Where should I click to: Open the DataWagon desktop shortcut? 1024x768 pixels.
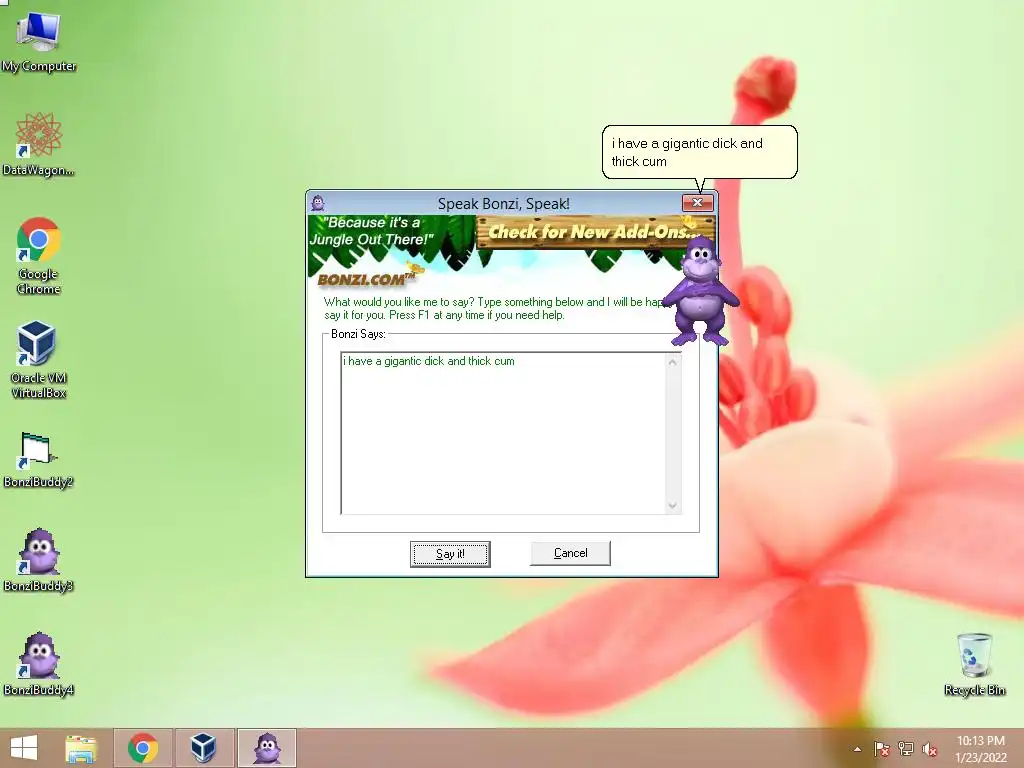pos(39,145)
